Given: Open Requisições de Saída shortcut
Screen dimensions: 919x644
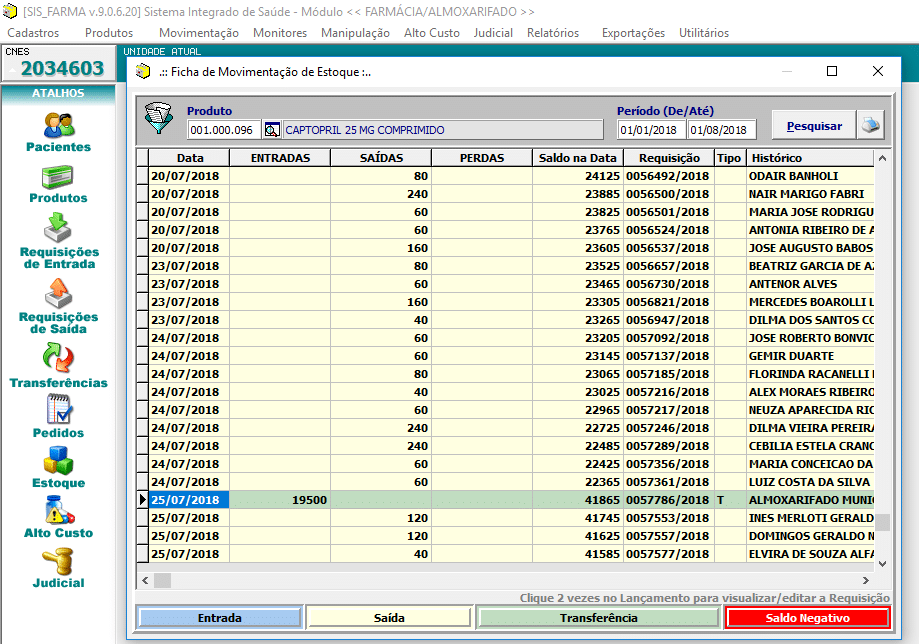Looking at the screenshot, I should (58, 294).
